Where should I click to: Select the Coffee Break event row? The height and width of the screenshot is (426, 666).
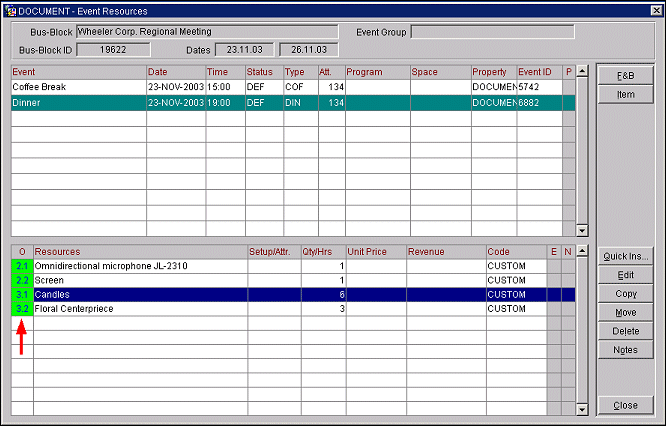[78, 88]
